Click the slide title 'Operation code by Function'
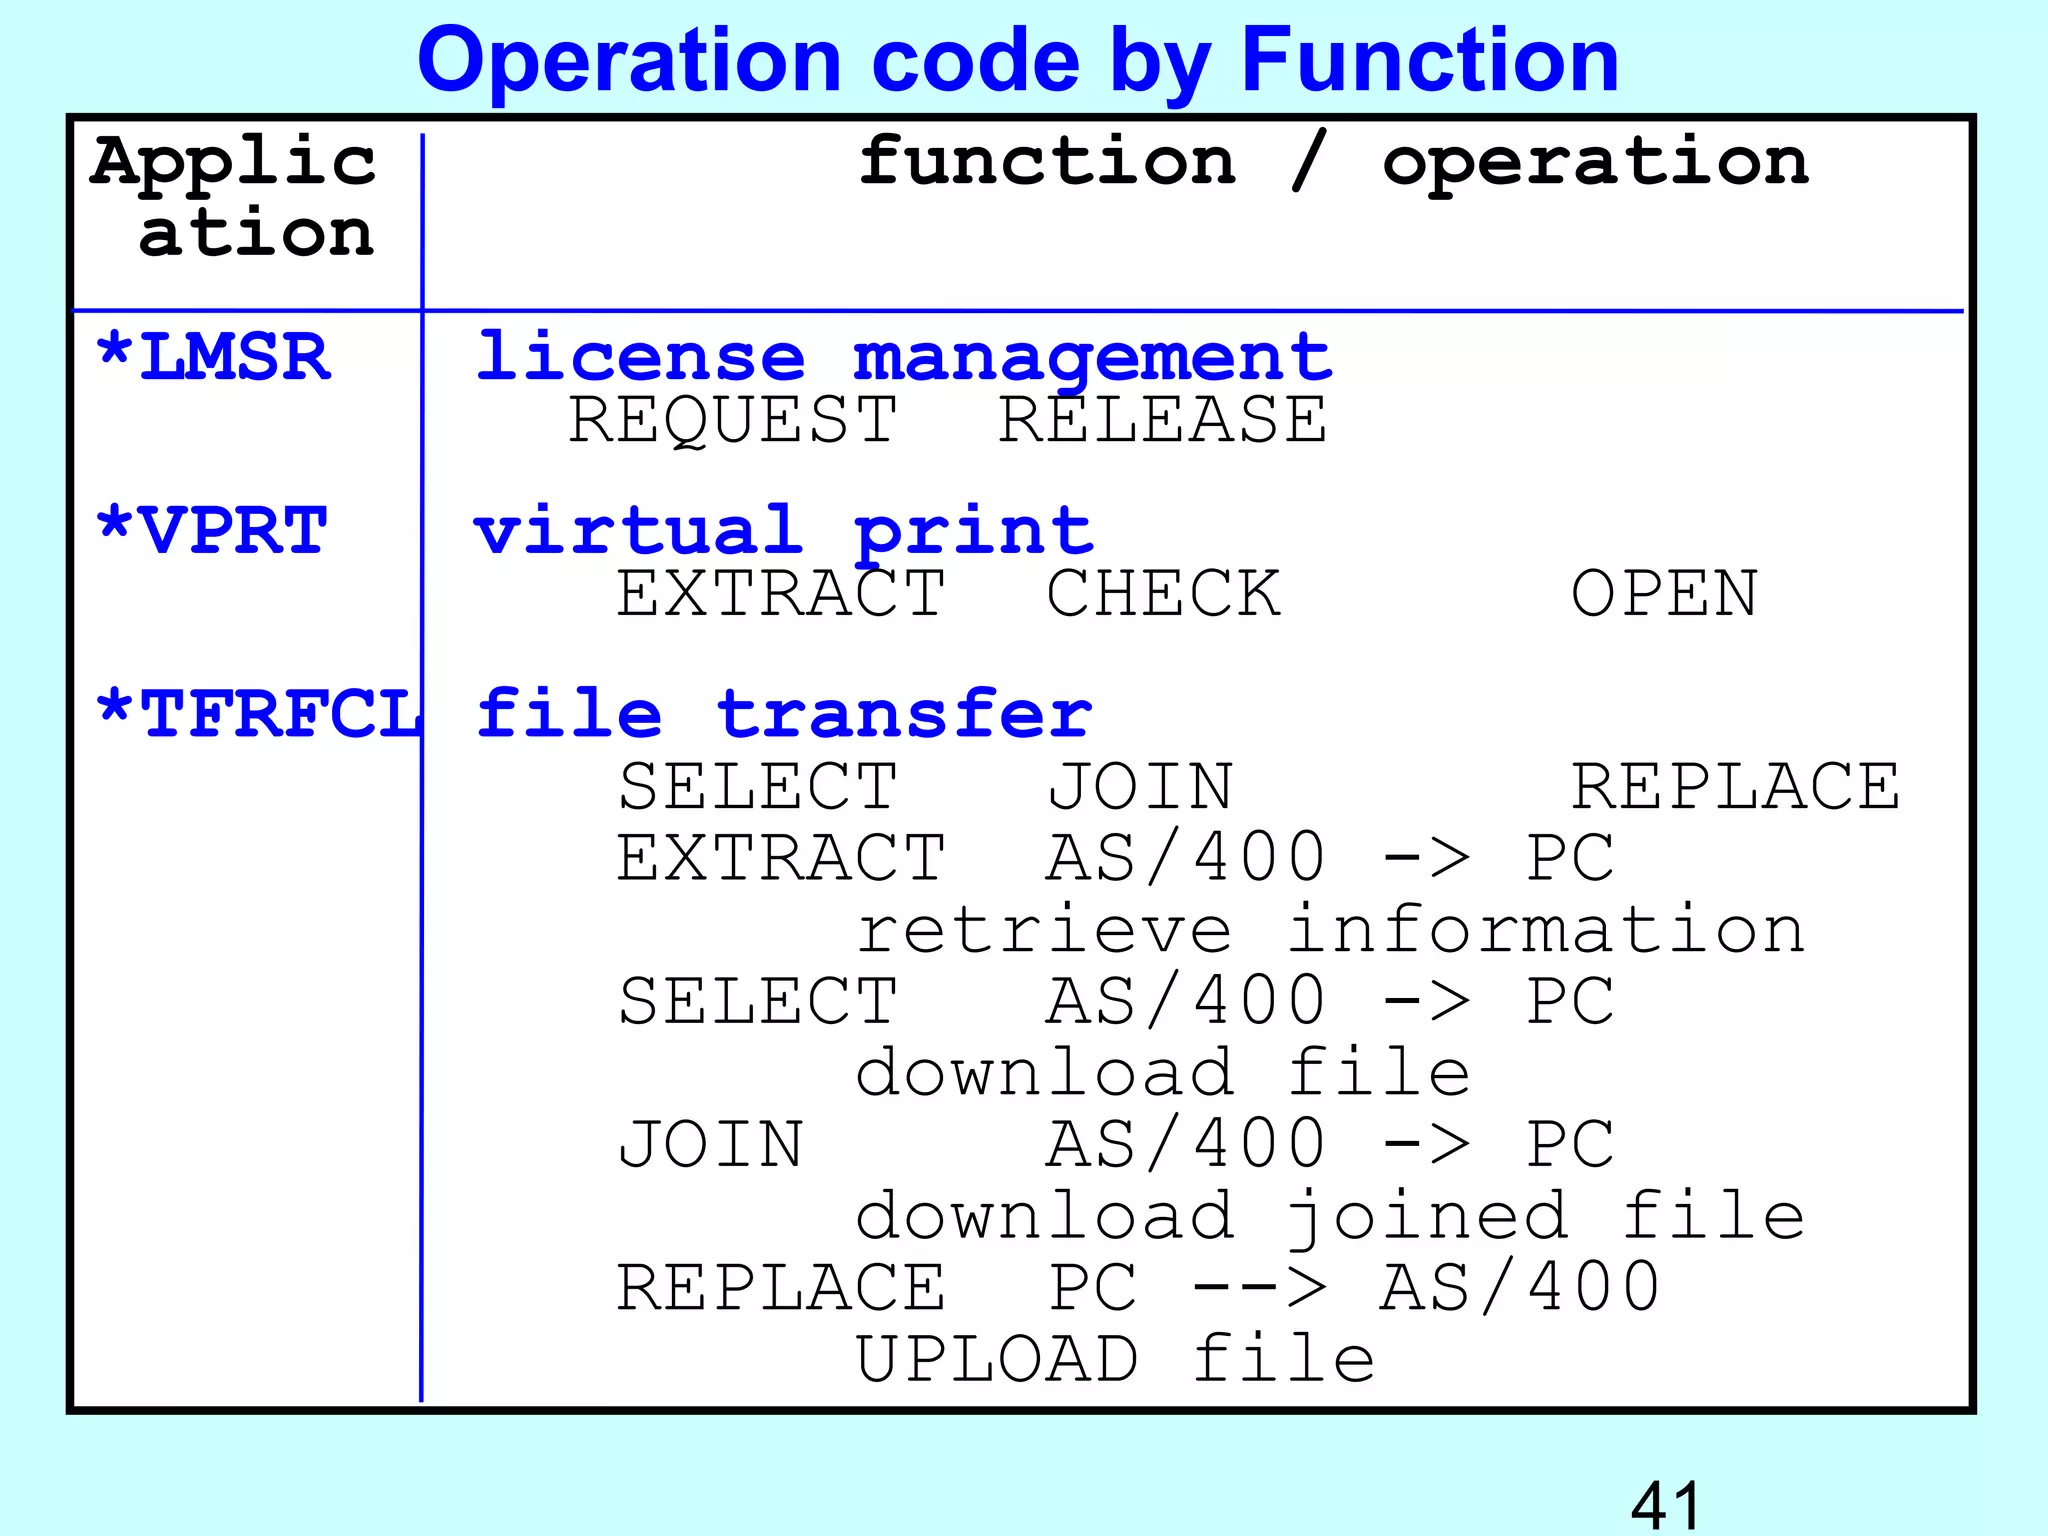The height and width of the screenshot is (1536, 2048). pyautogui.click(x=1017, y=61)
